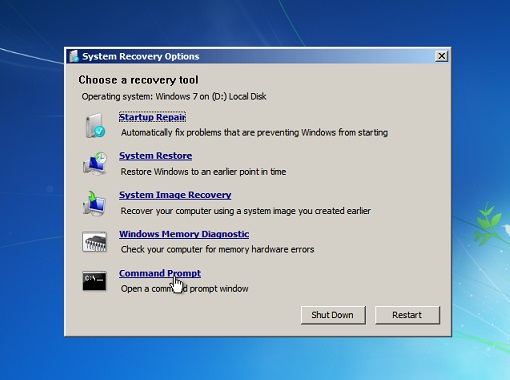Click the Shut Down button
The height and width of the screenshot is (380, 510).
pos(333,315)
